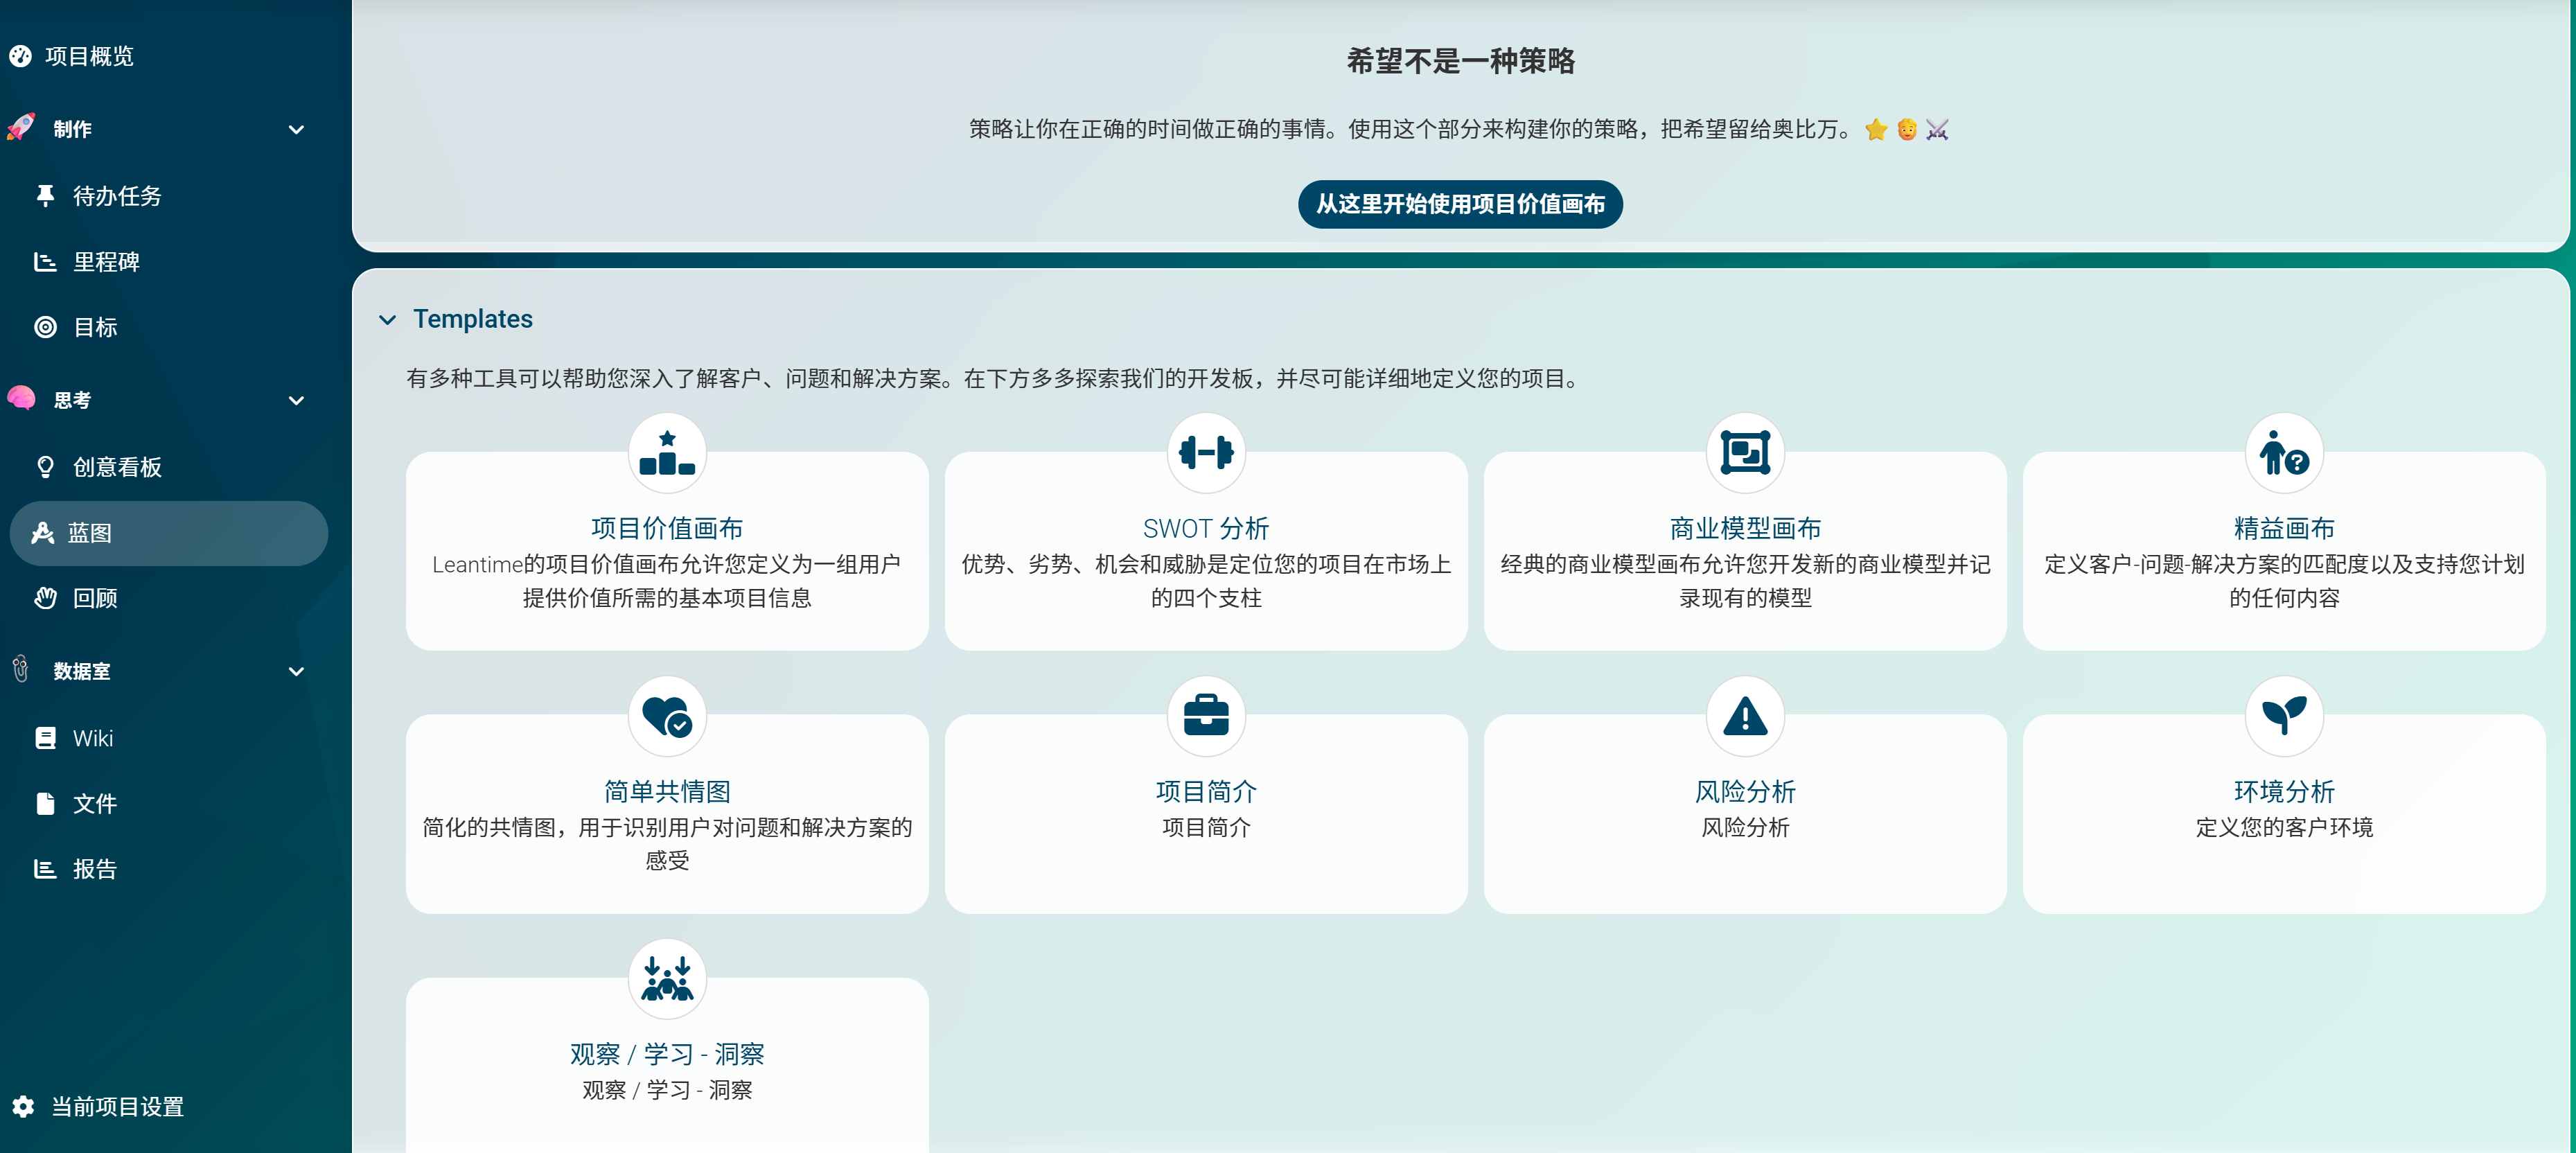Click the 精益画布 person question icon
This screenshot has width=2576, height=1153.
(x=2284, y=453)
